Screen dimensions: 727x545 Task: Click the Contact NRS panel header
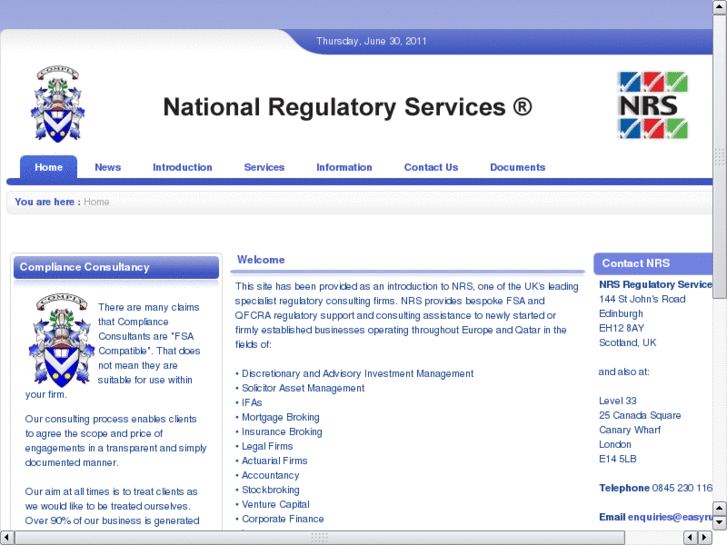tap(653, 263)
